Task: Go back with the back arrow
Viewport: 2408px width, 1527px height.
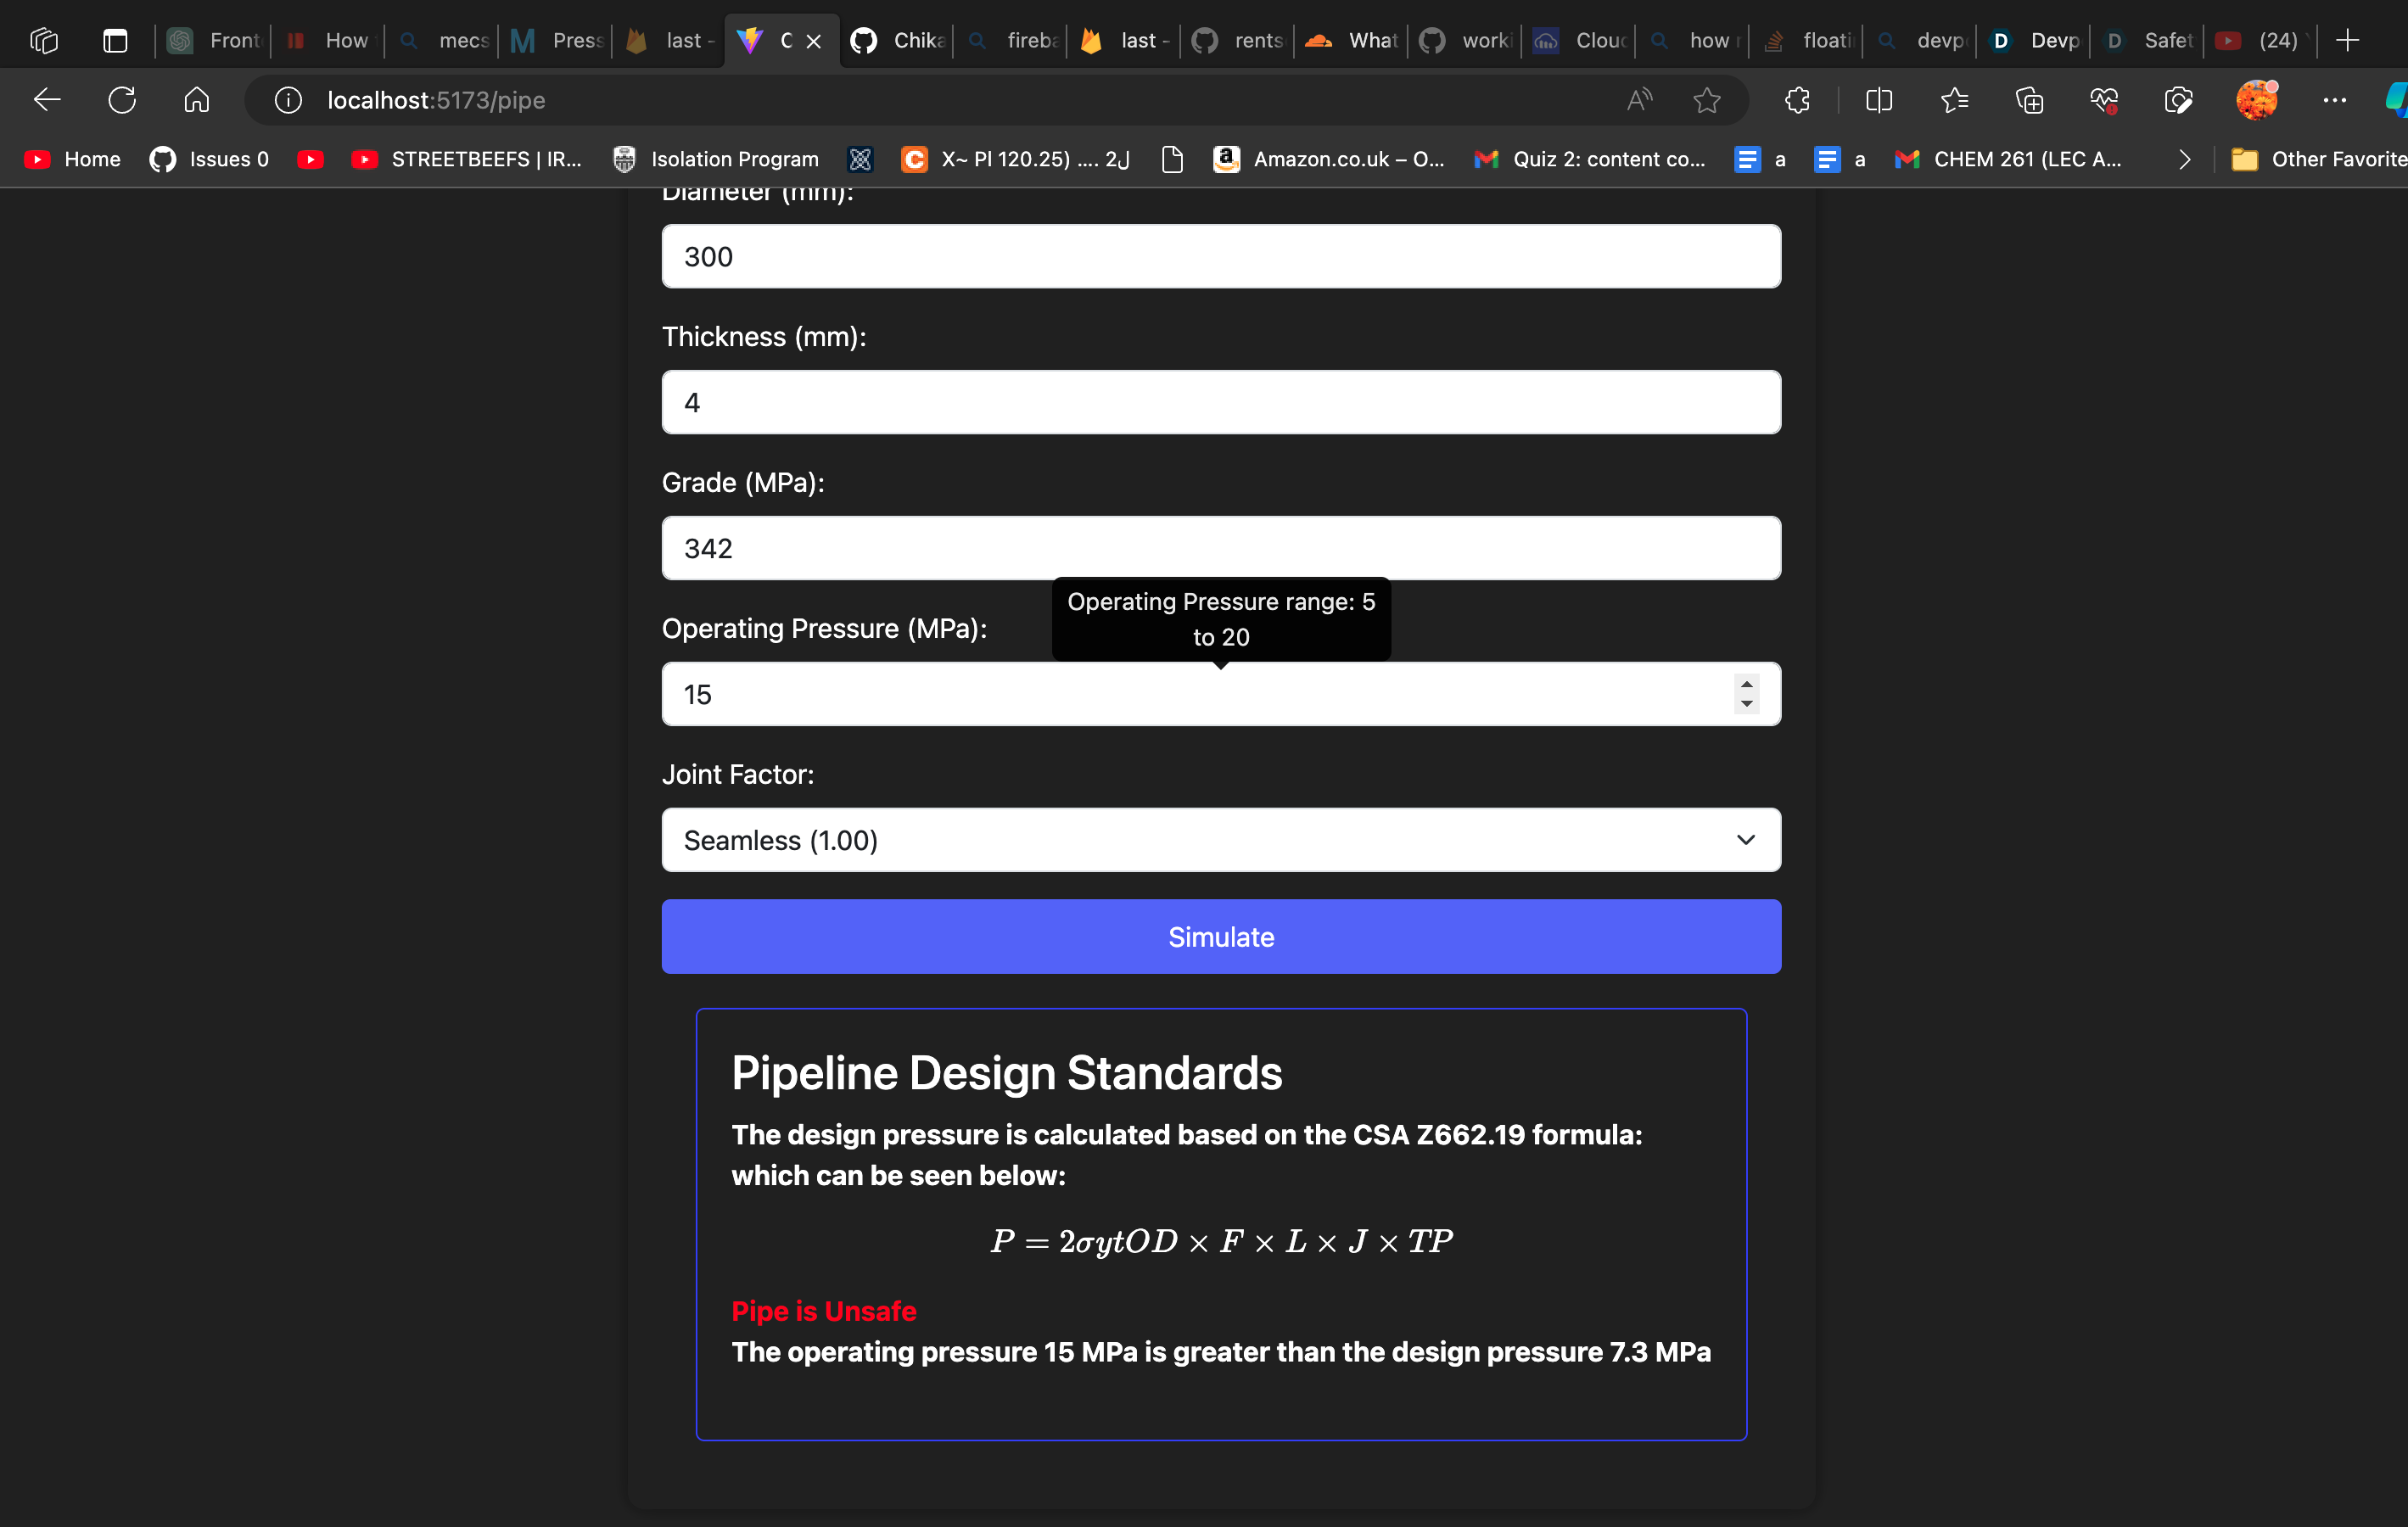Action: click(47, 100)
